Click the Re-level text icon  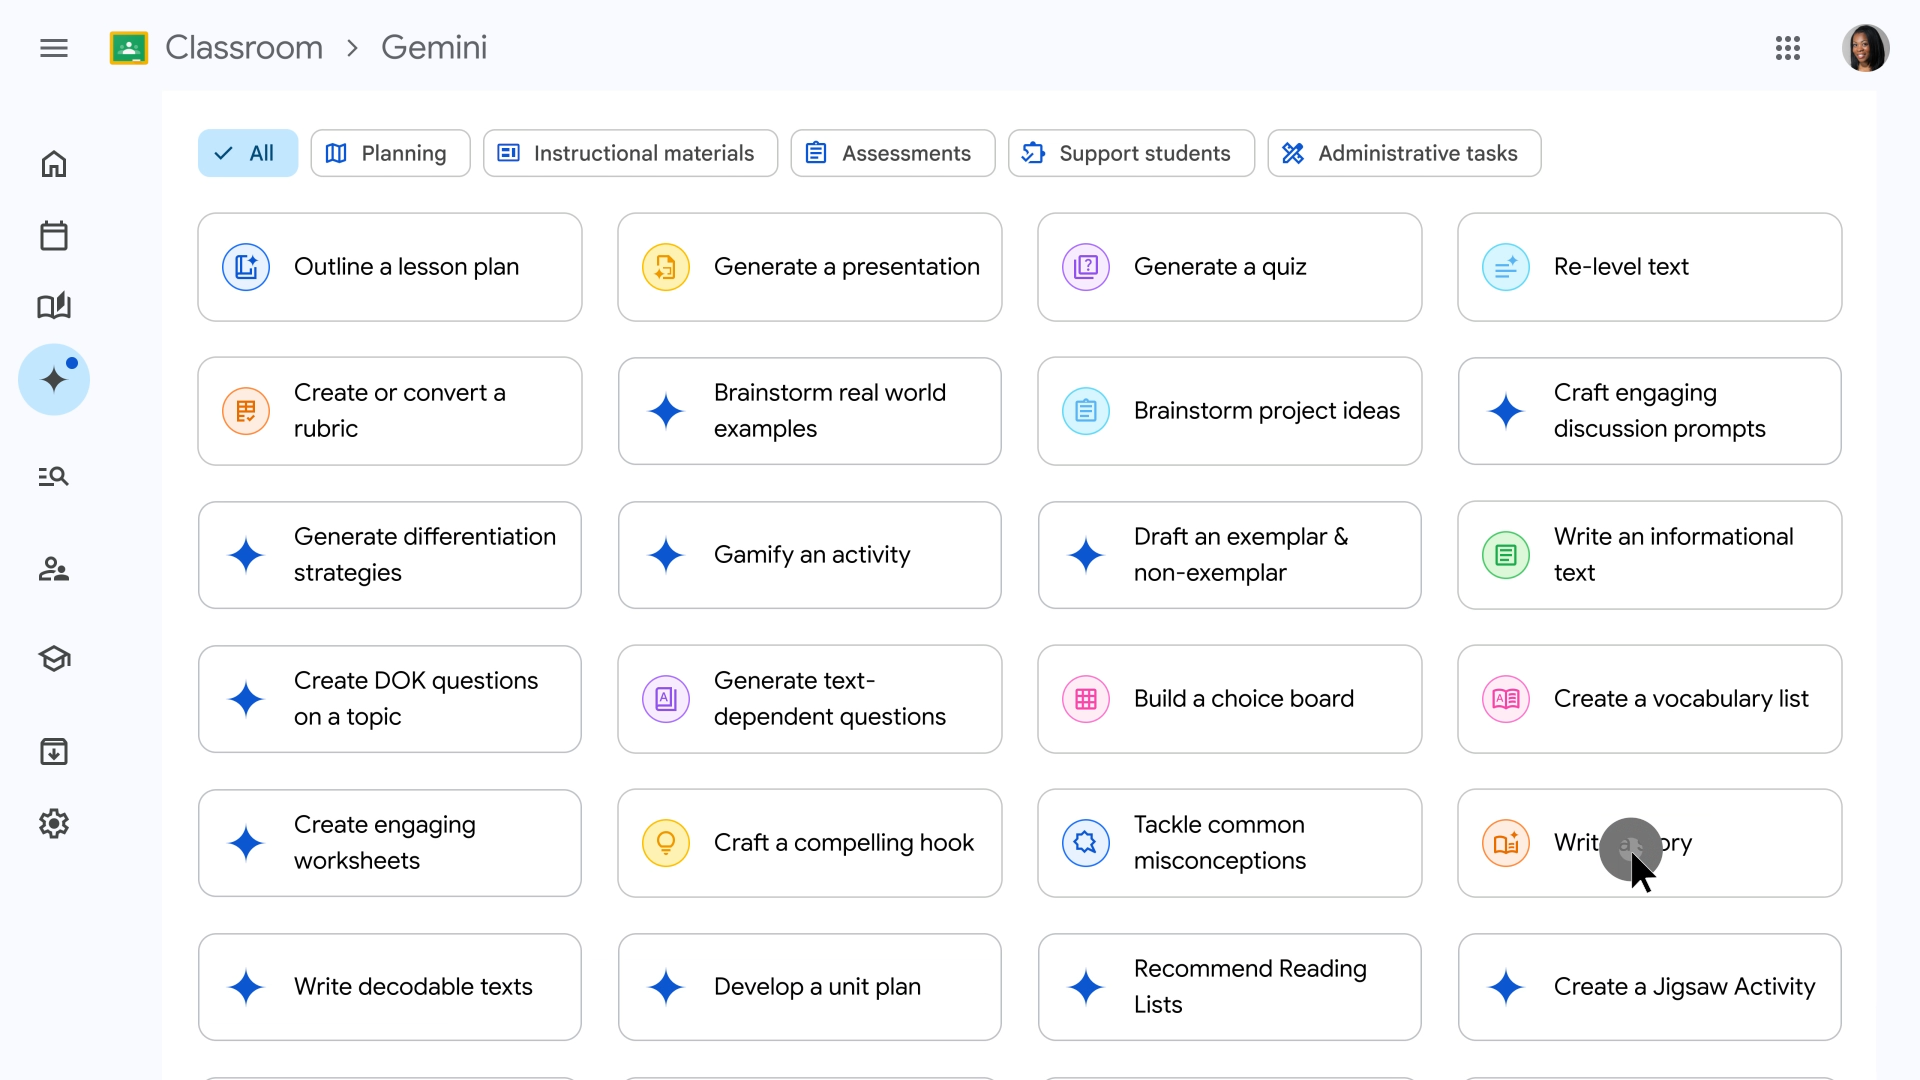click(x=1506, y=267)
